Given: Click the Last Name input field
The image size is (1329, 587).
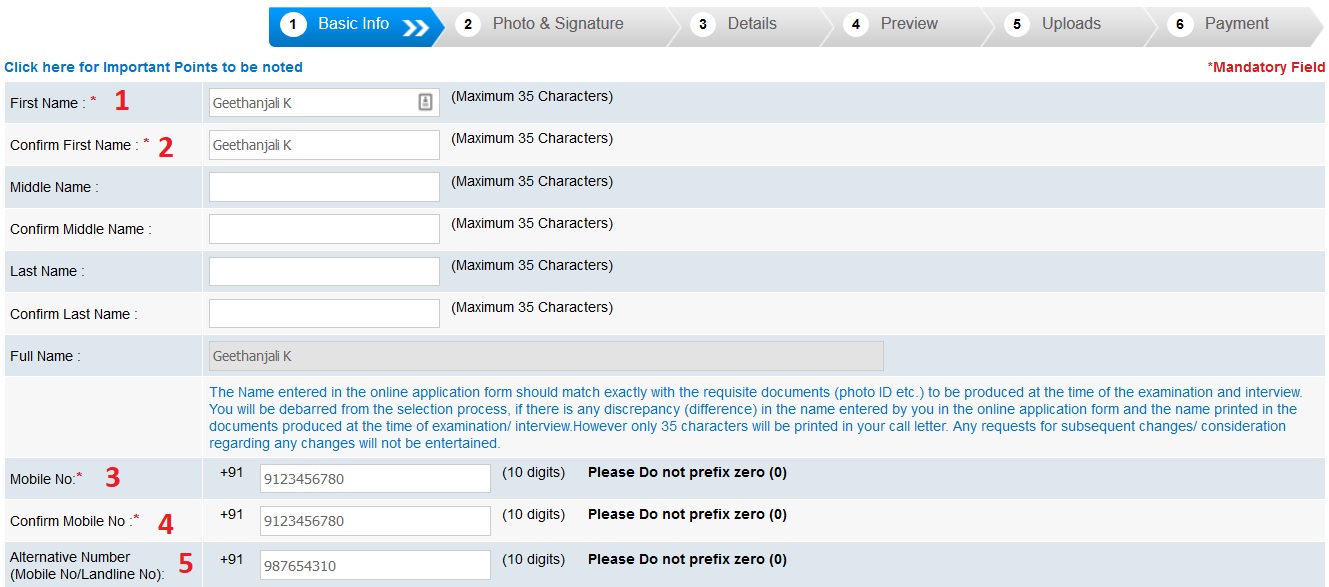Looking at the screenshot, I should 324,271.
